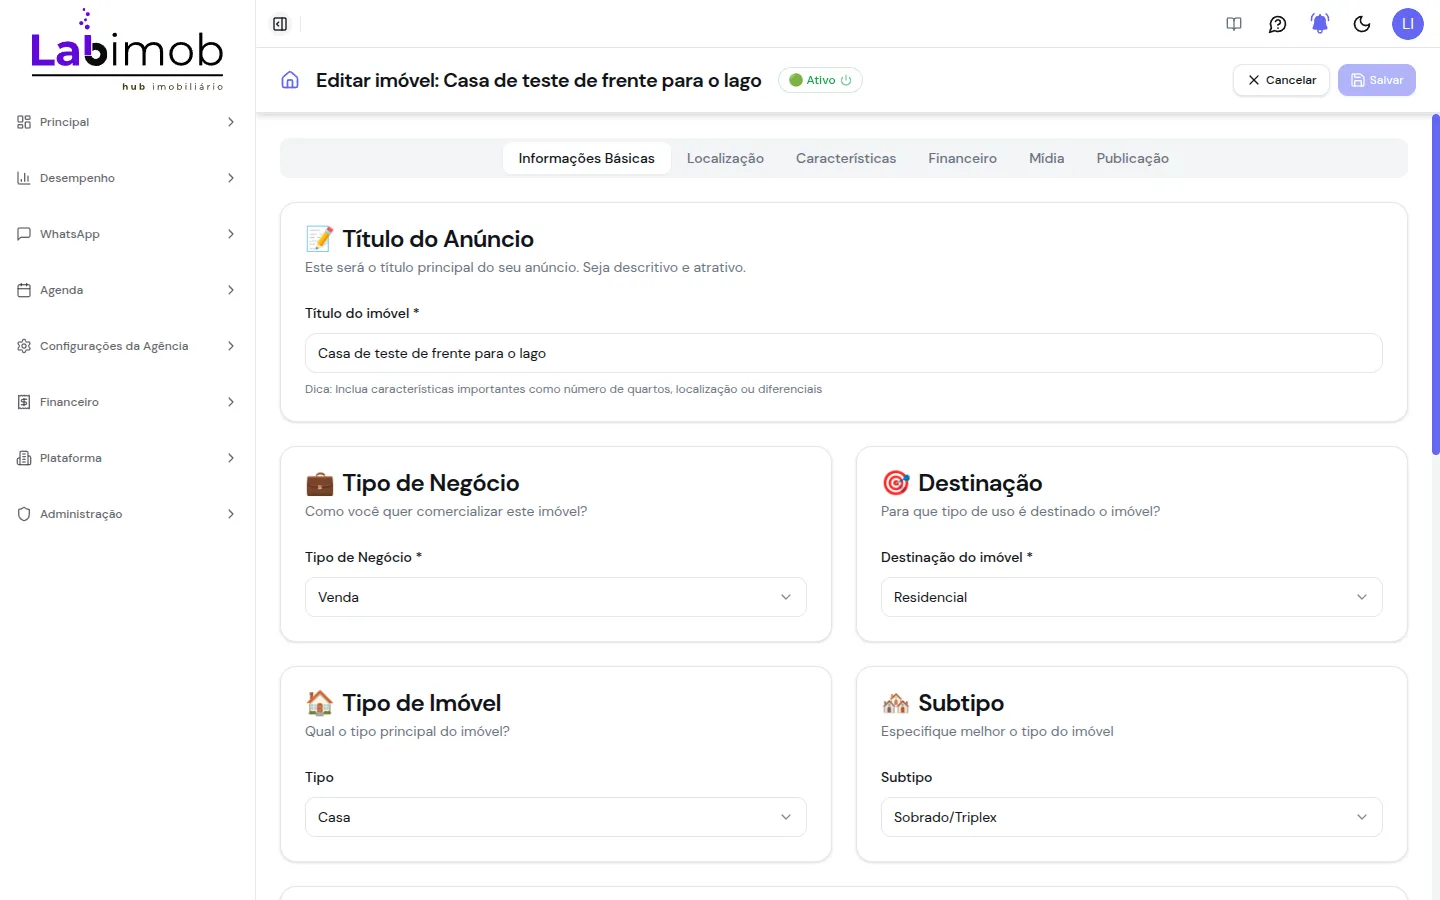
Task: Open the Administração sidebar menu label
Action: pos(81,514)
